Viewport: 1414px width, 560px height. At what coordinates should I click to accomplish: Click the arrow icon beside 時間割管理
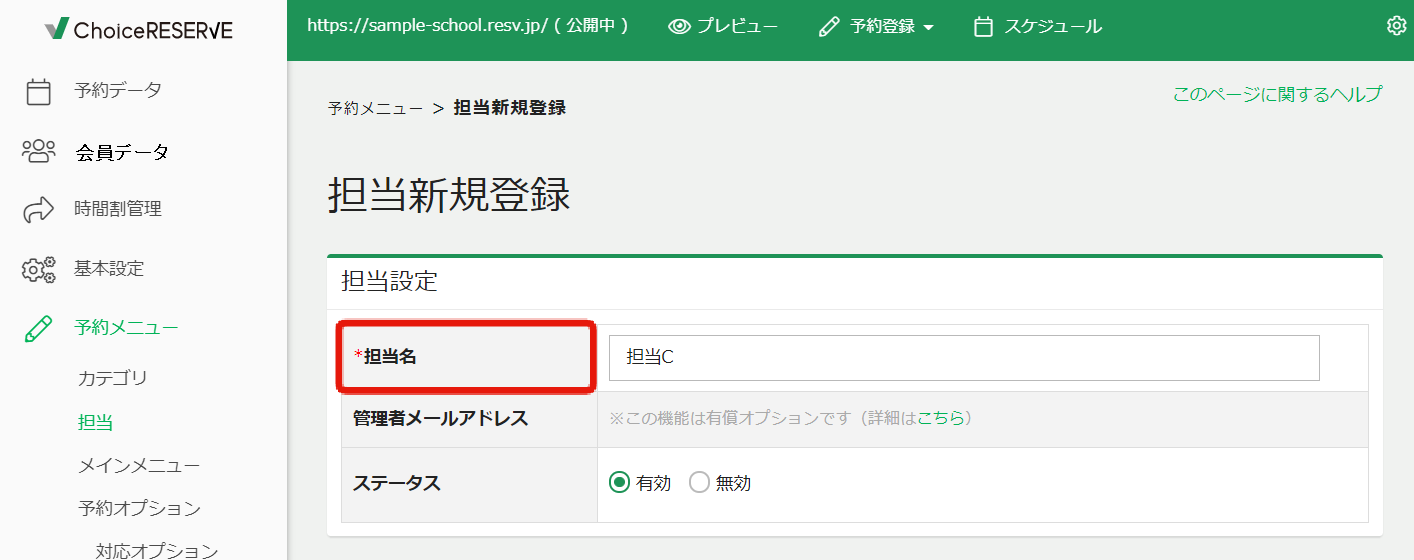coord(38,210)
